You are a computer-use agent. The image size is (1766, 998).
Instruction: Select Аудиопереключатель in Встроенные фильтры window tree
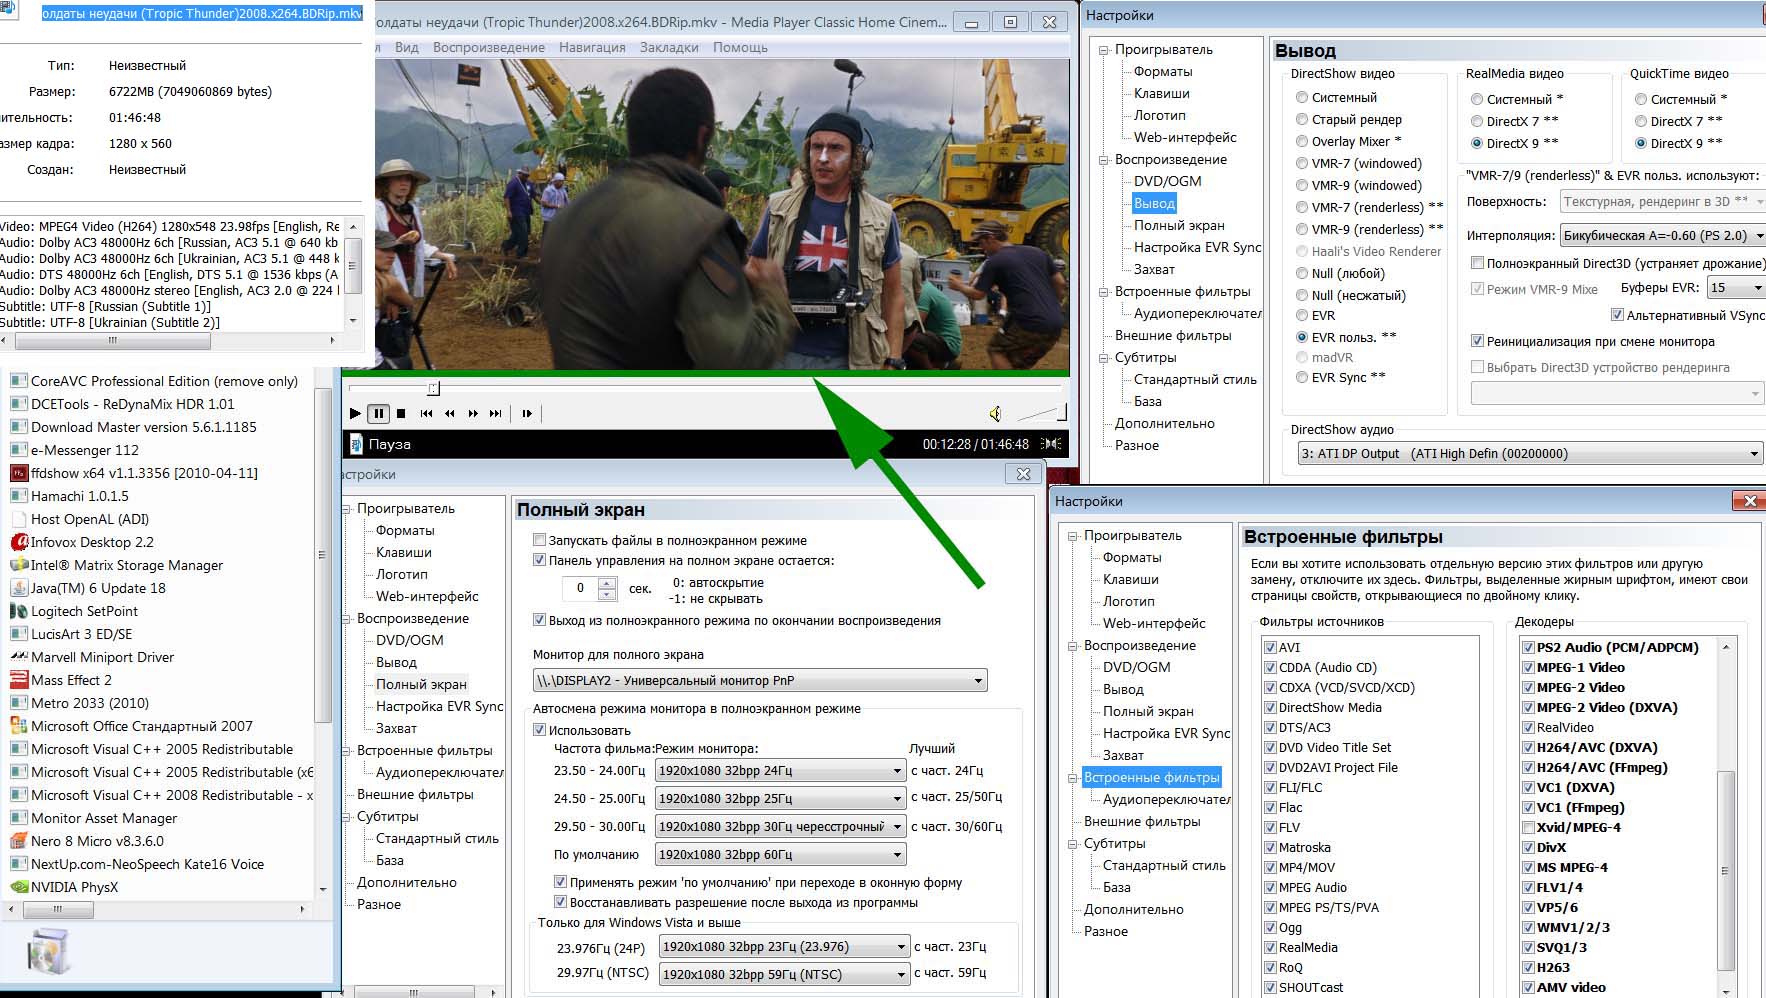point(1166,799)
